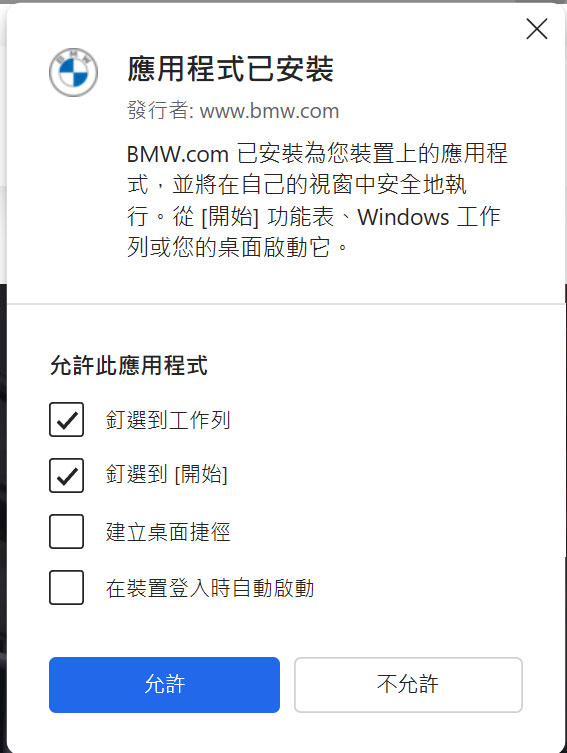Click the 釘選到 [開始] label text
567x753 pixels.
[x=167, y=475]
